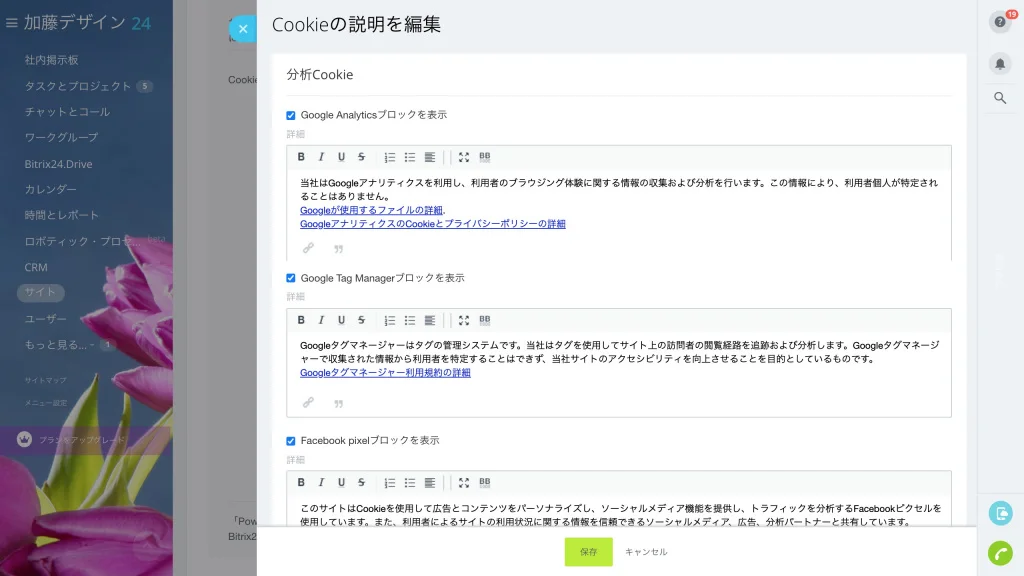Screen dimensions: 1024x576
Task: Switch Facebook pixel editor to BB-code
Action: 485,483
